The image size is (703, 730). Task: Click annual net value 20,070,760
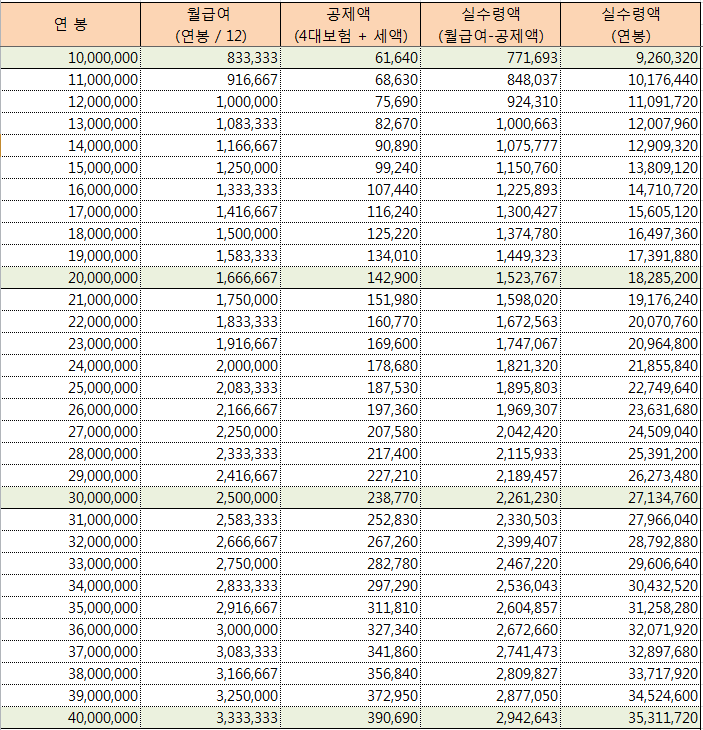[631, 322]
